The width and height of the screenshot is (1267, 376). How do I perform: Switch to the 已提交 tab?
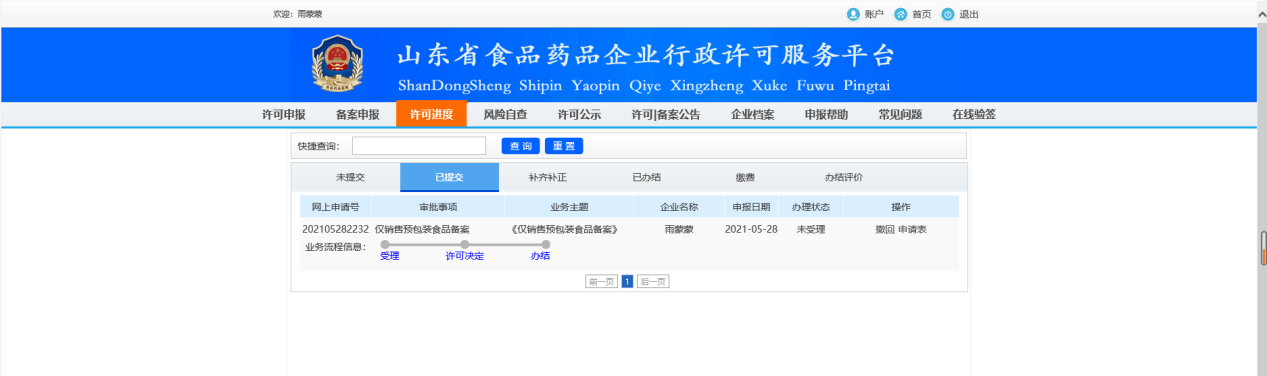click(x=449, y=177)
